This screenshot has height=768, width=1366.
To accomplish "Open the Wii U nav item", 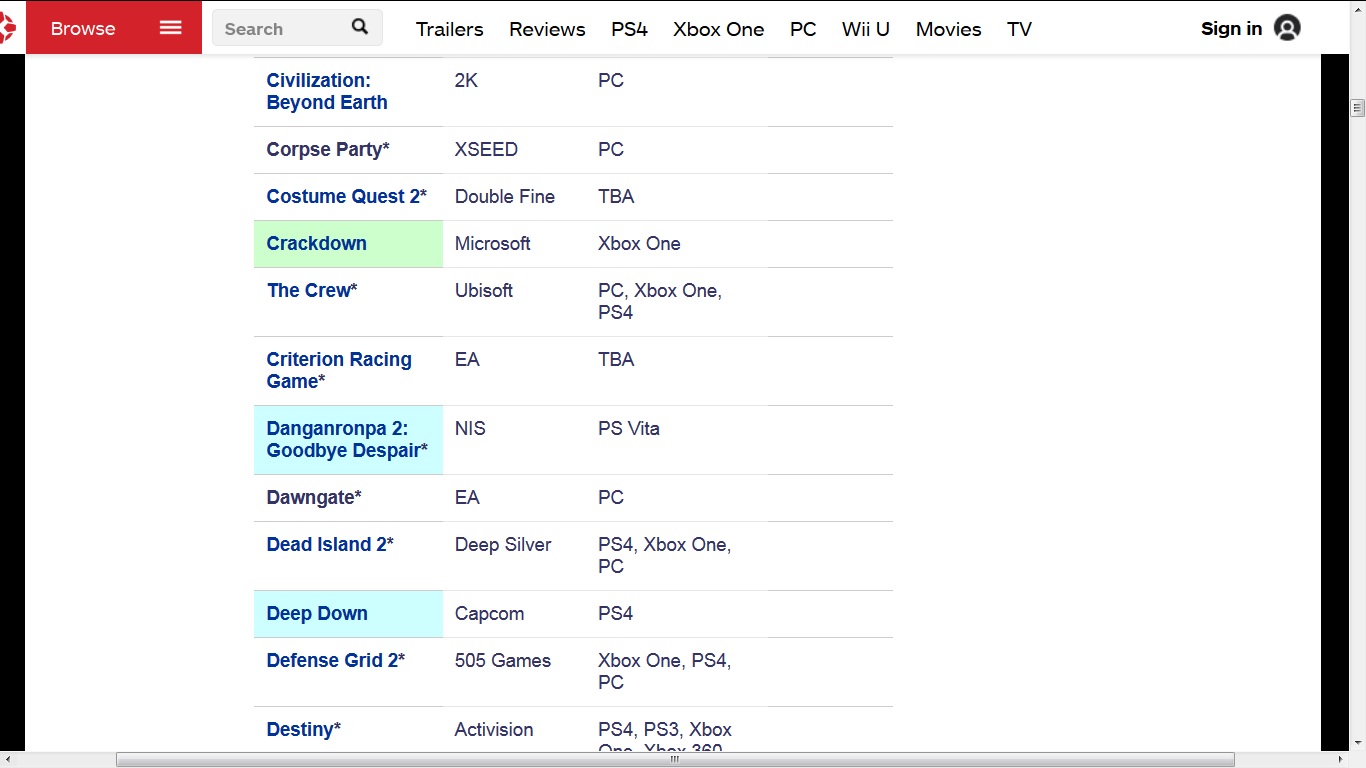I will pyautogui.click(x=866, y=29).
